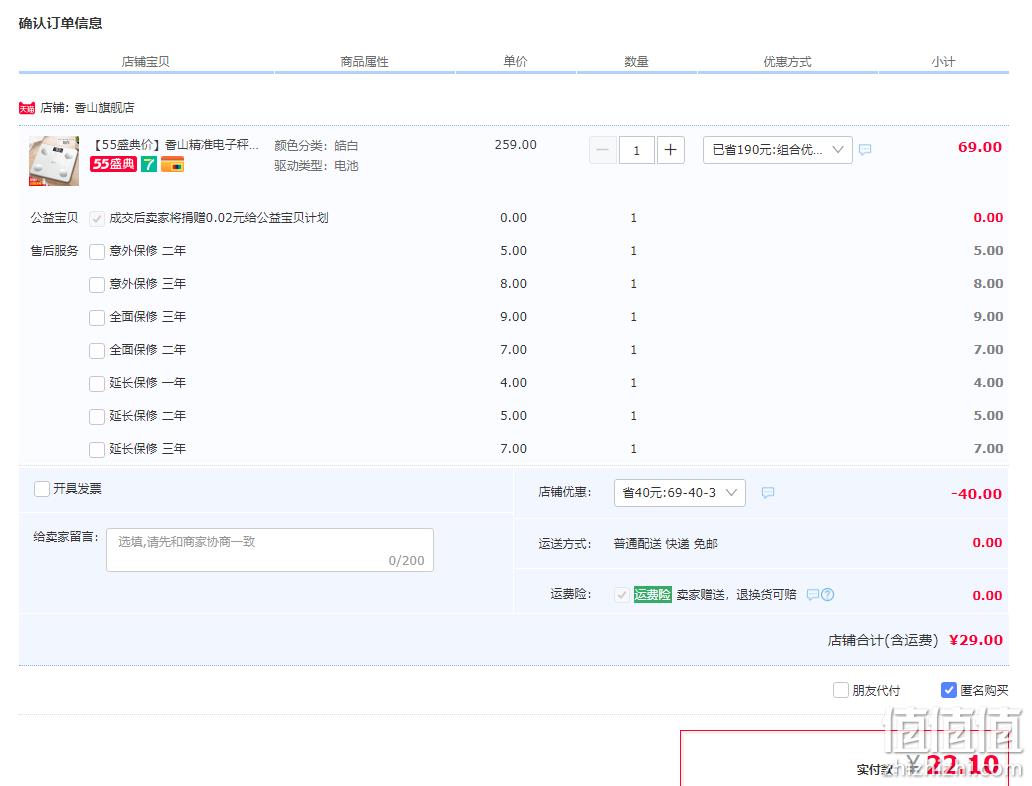Click the 数量 column header
This screenshot has height=786, width=1032.
(x=636, y=62)
